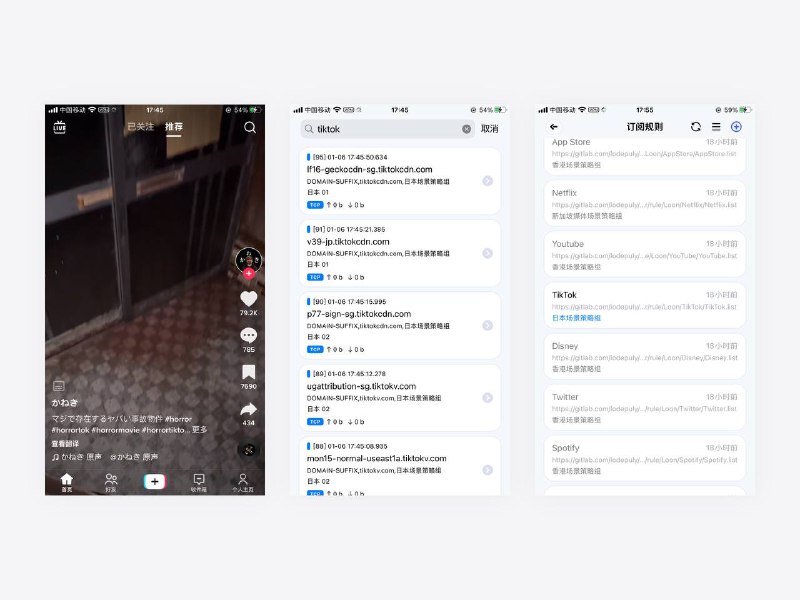The height and width of the screenshot is (600, 800).
Task: Open the 785 comments bubble
Action: coord(247,337)
